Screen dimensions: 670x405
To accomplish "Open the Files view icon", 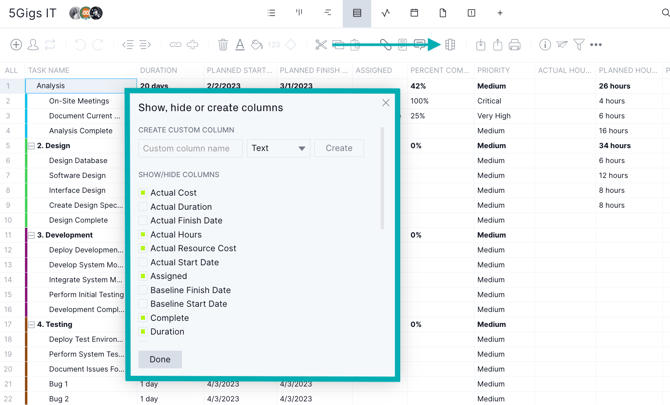I will tap(443, 13).
